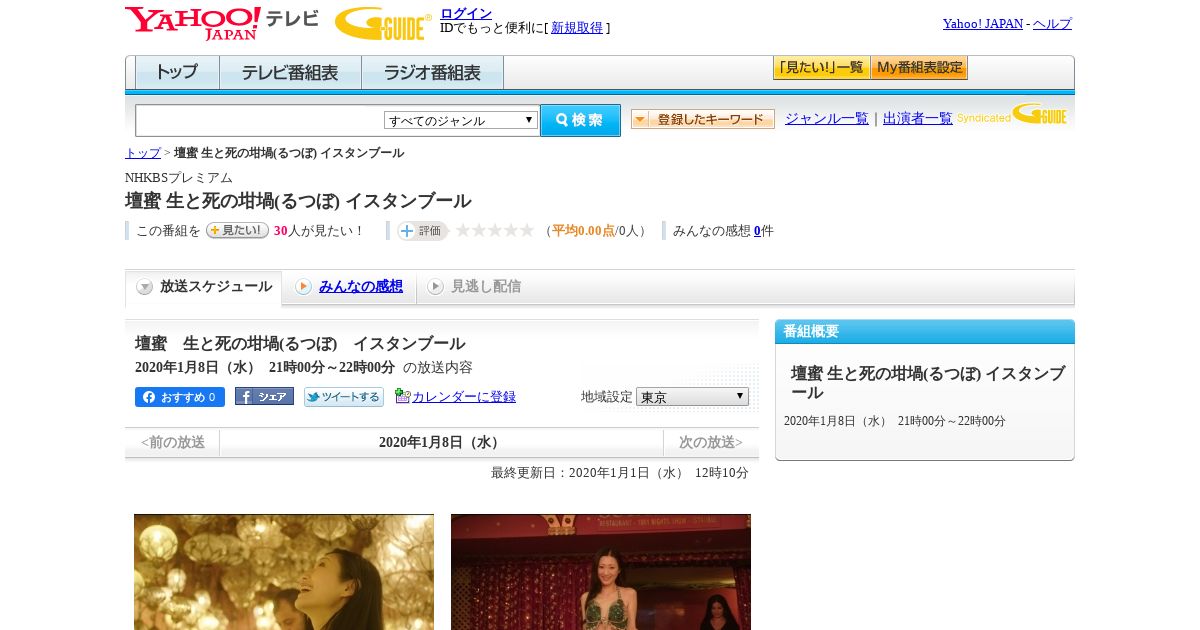1200x630 pixels.
Task: Click the みんなの感想 0件 count link
Action: 757,231
